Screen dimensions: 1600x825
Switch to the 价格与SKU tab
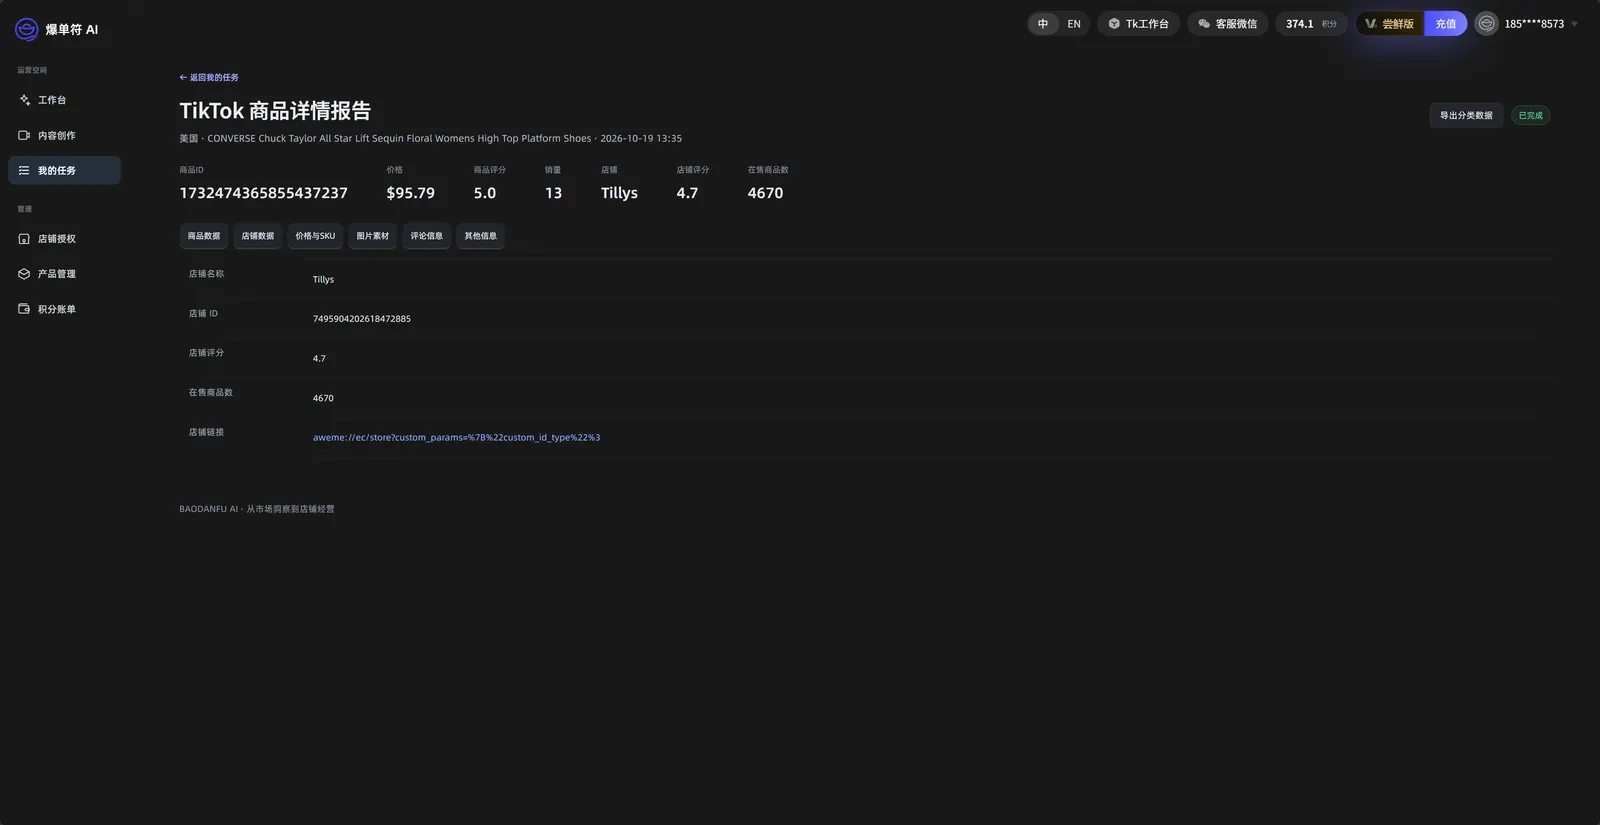click(x=315, y=236)
